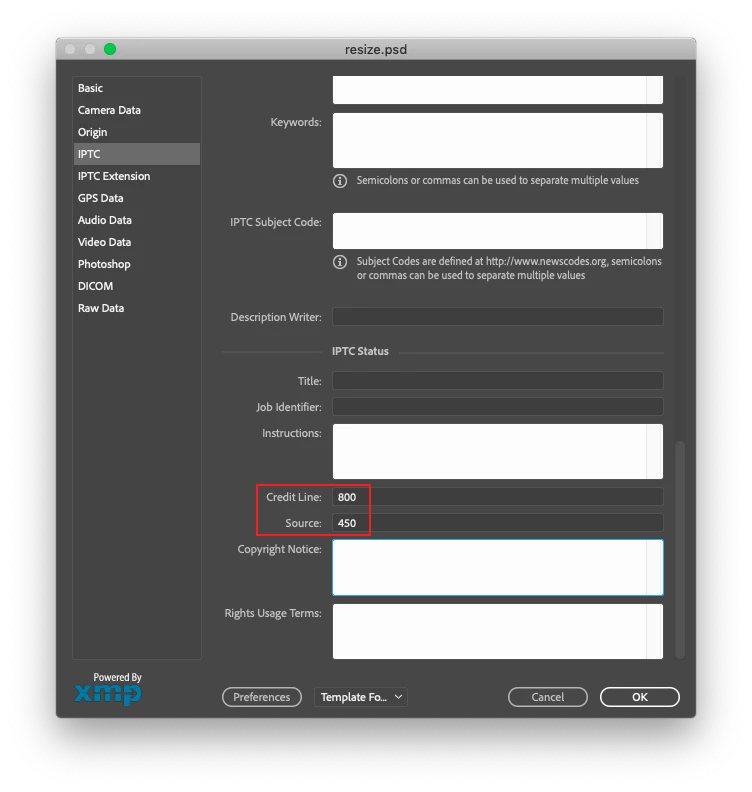Switch to the Camera Data section
This screenshot has height=792, width=752.
pos(136,110)
